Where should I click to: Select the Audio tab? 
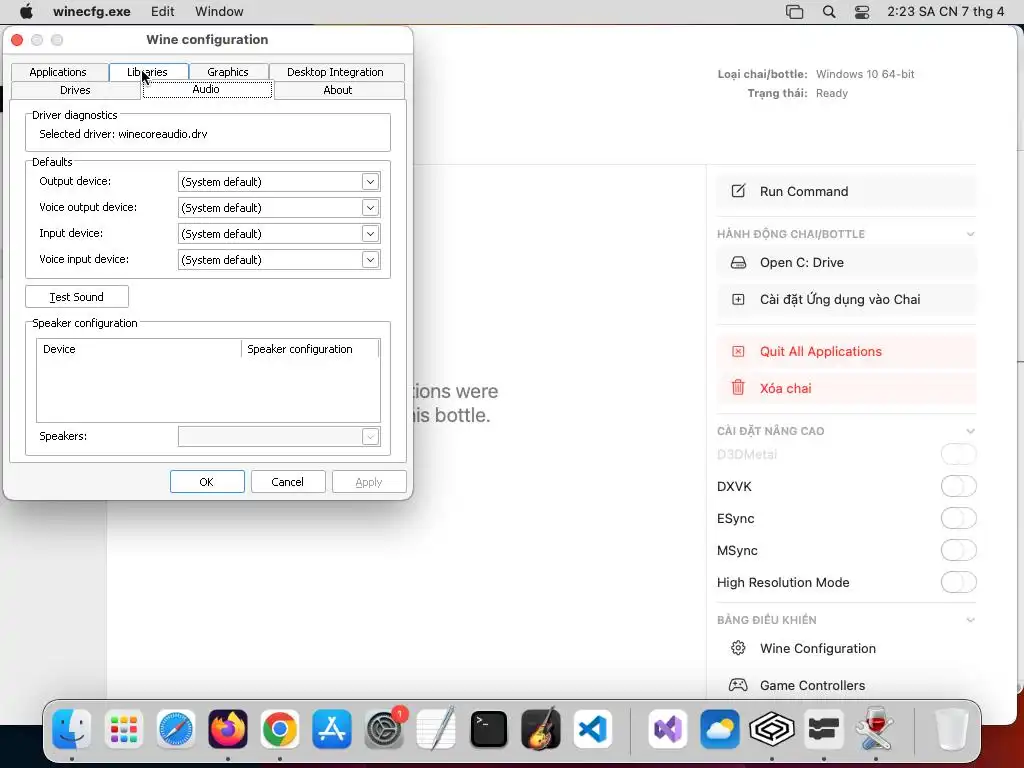point(206,89)
